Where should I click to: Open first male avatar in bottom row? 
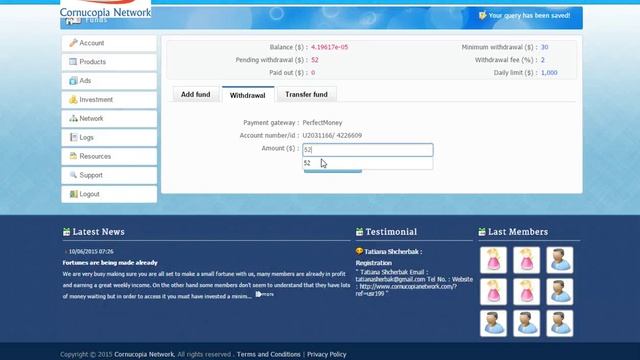pyautogui.click(x=493, y=324)
